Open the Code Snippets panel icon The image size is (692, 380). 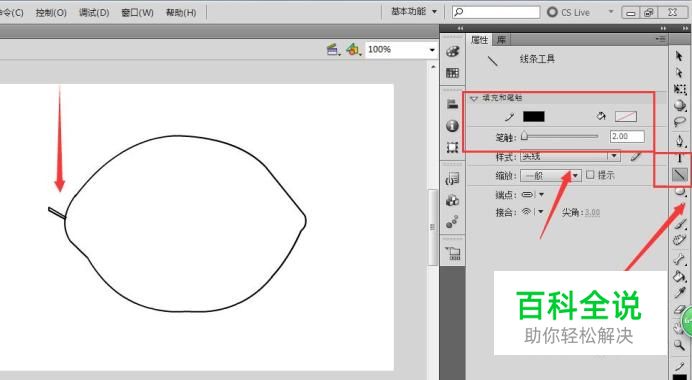pos(452,179)
